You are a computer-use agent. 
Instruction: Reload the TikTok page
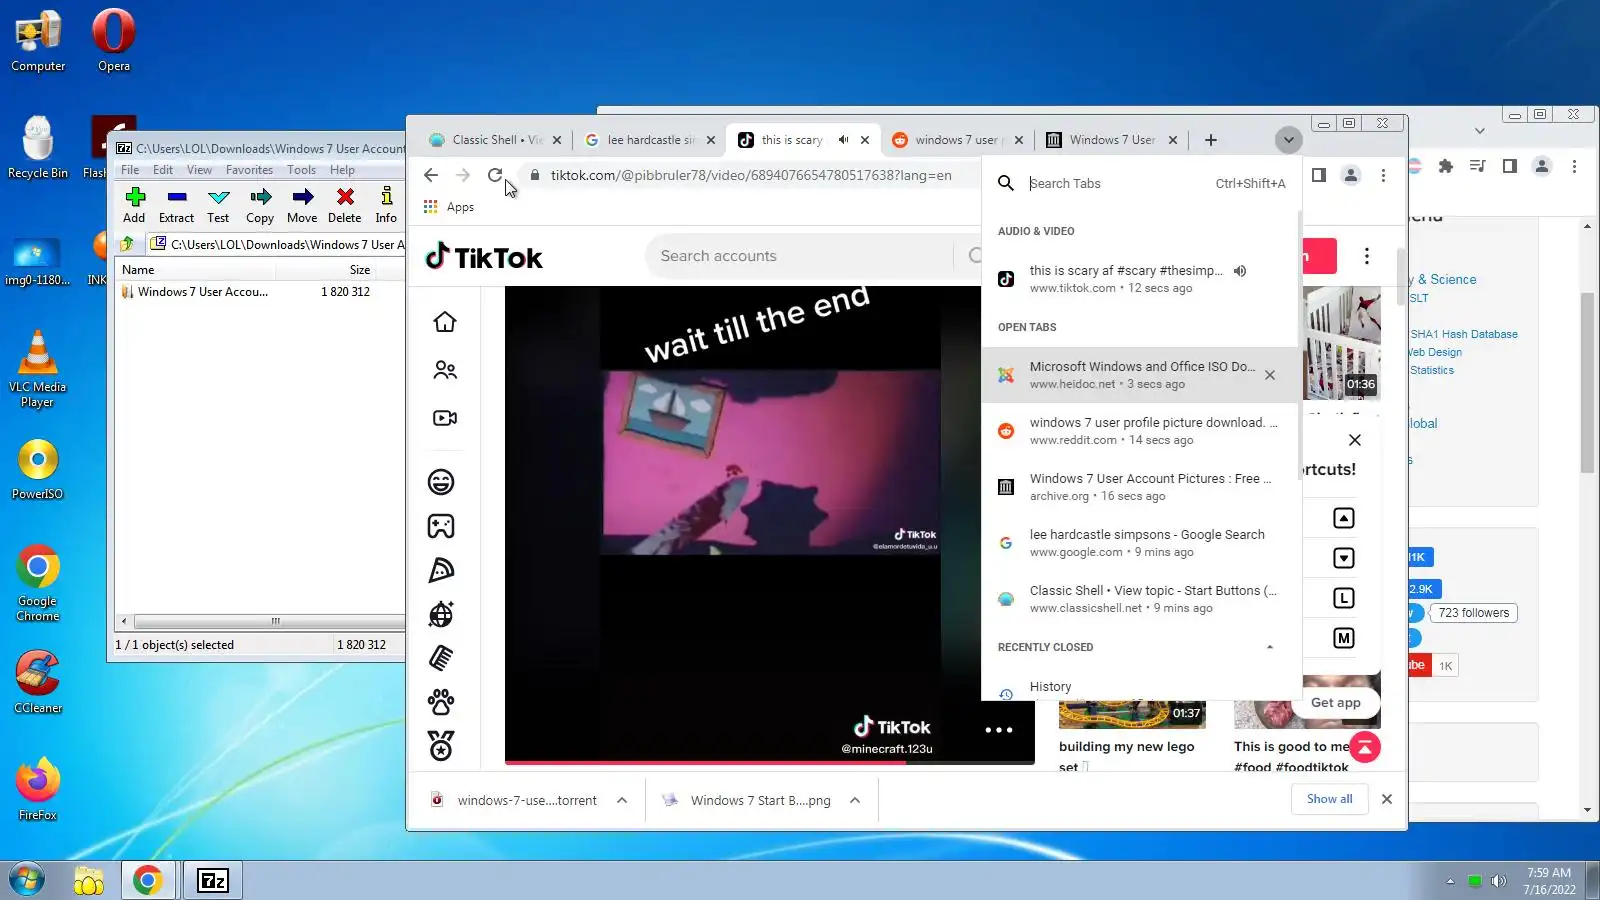[495, 175]
